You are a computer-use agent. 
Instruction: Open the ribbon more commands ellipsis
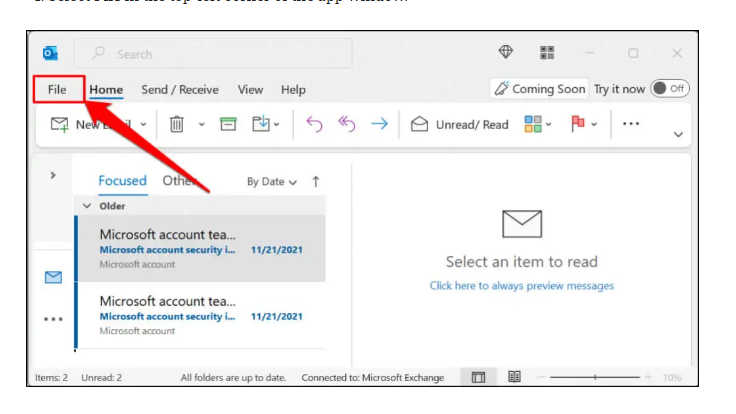tap(631, 124)
